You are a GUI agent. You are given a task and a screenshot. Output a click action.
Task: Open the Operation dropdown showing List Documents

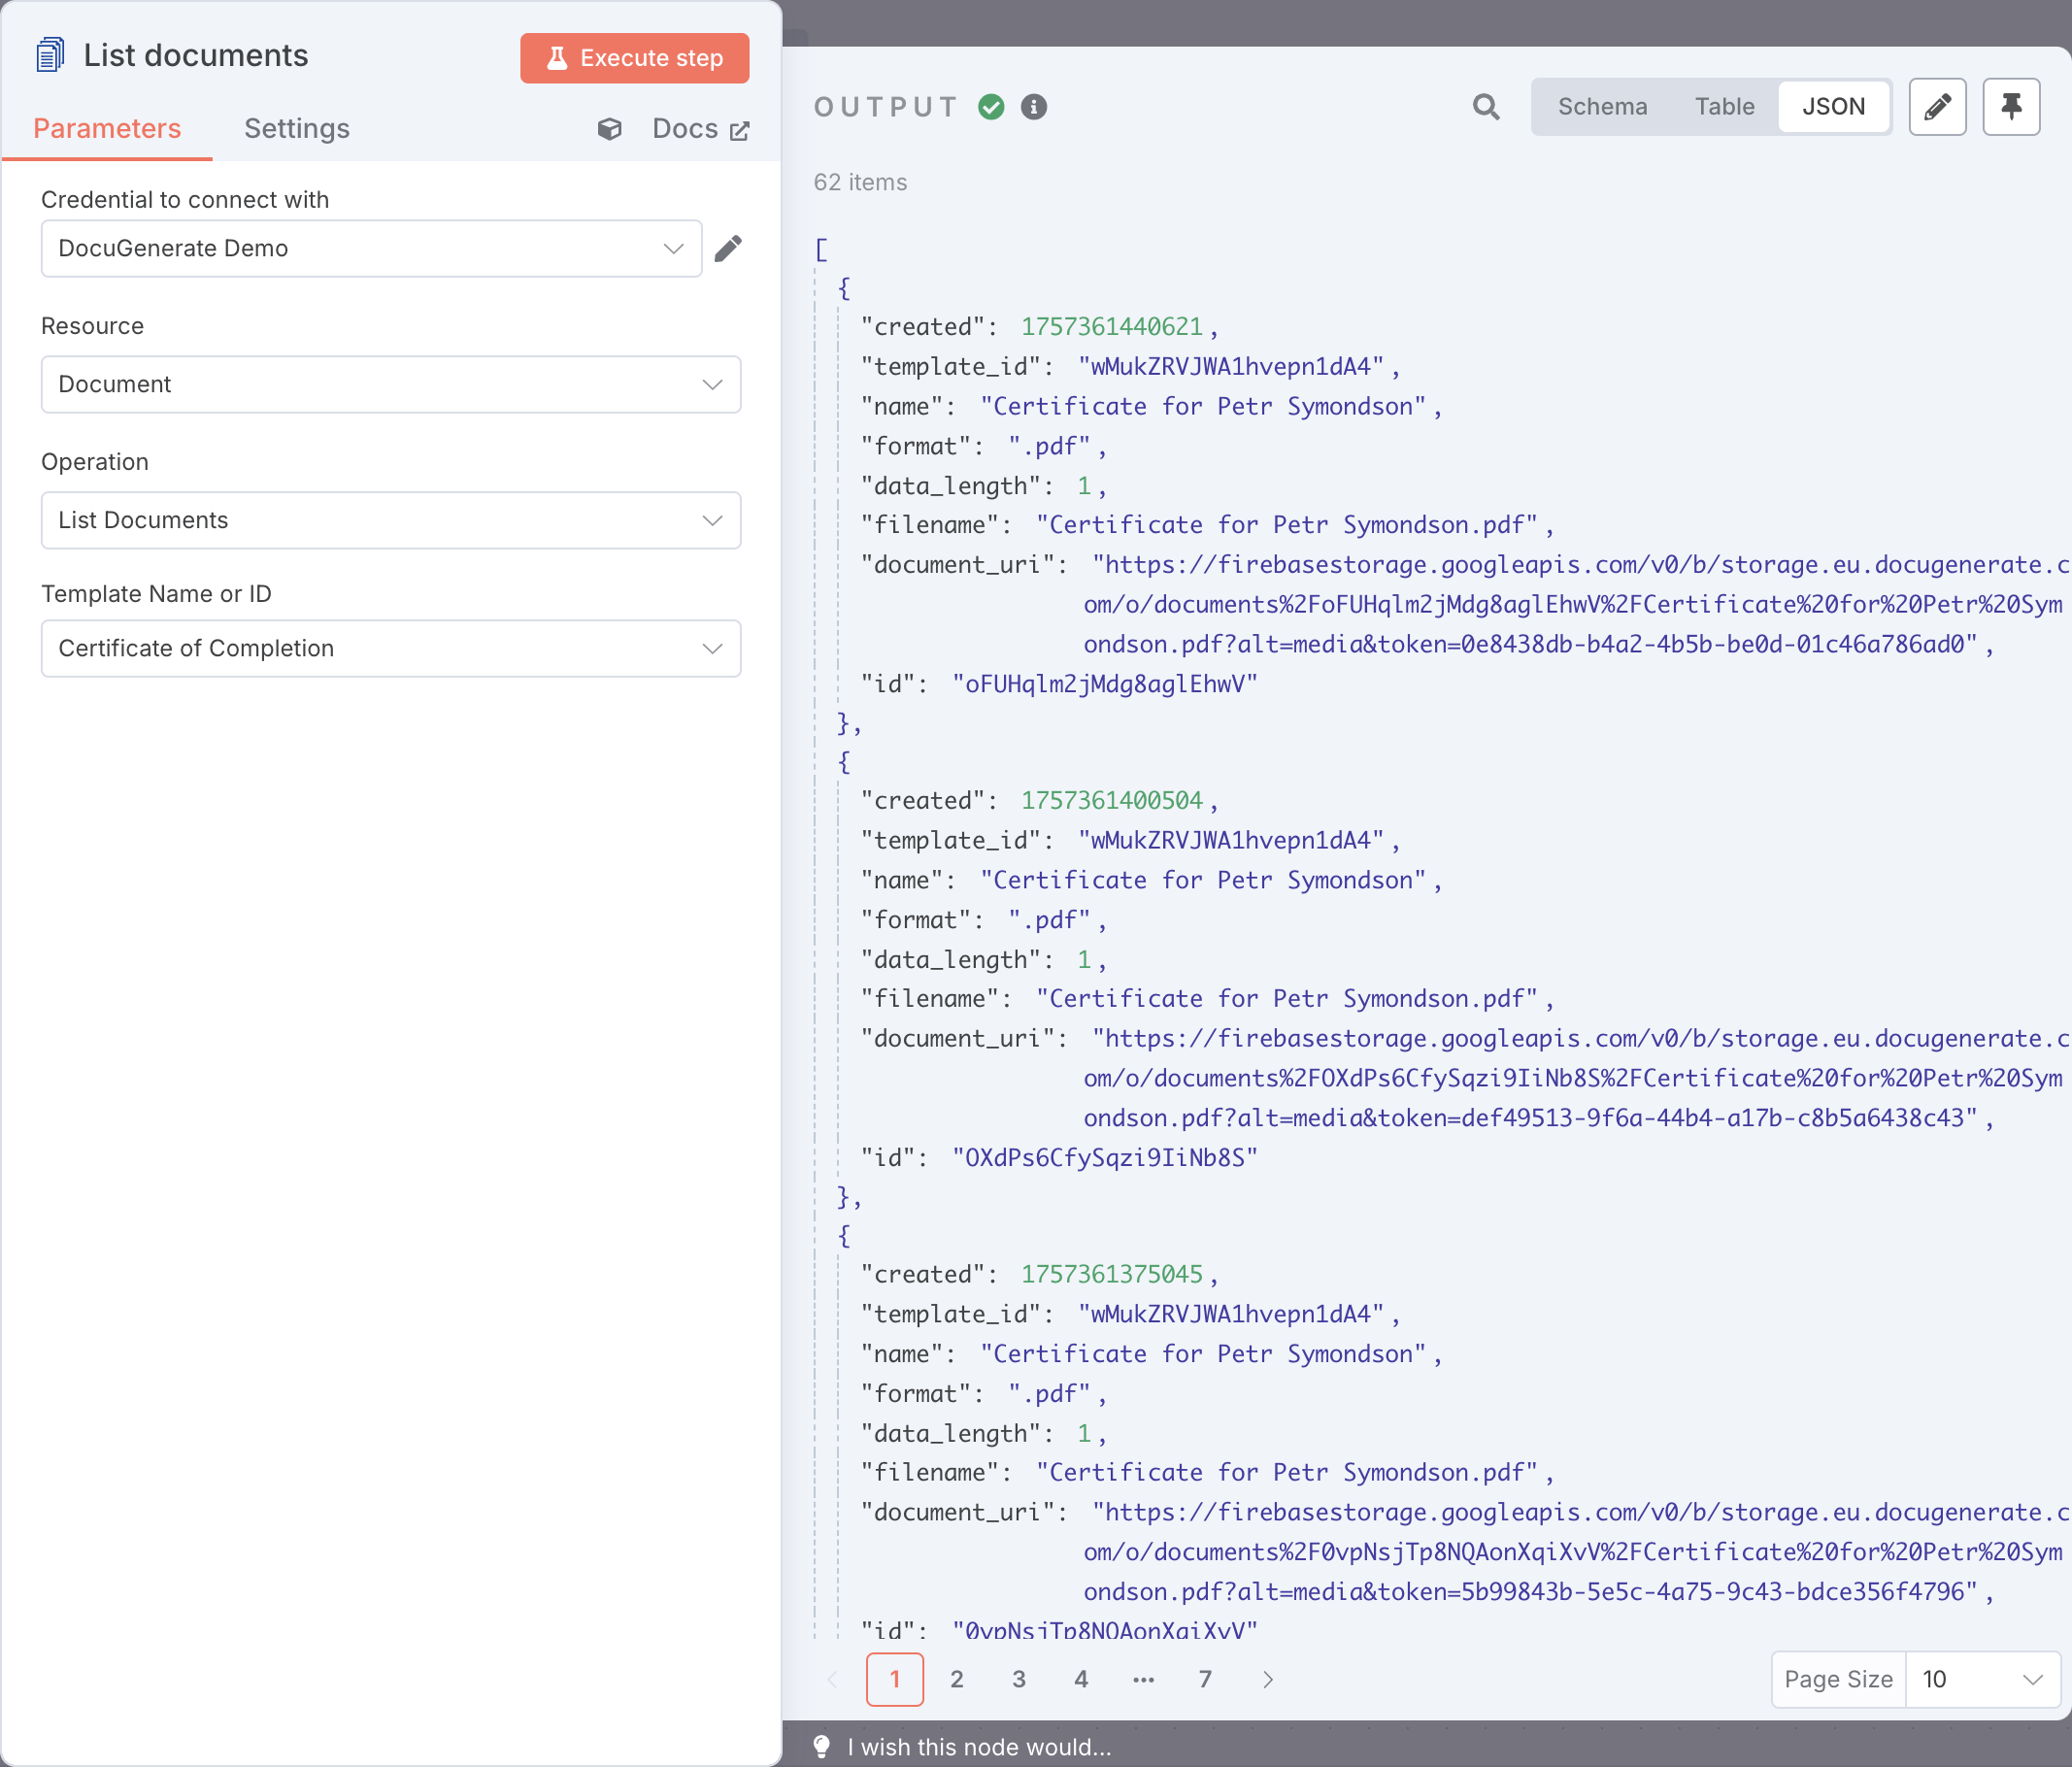[391, 520]
